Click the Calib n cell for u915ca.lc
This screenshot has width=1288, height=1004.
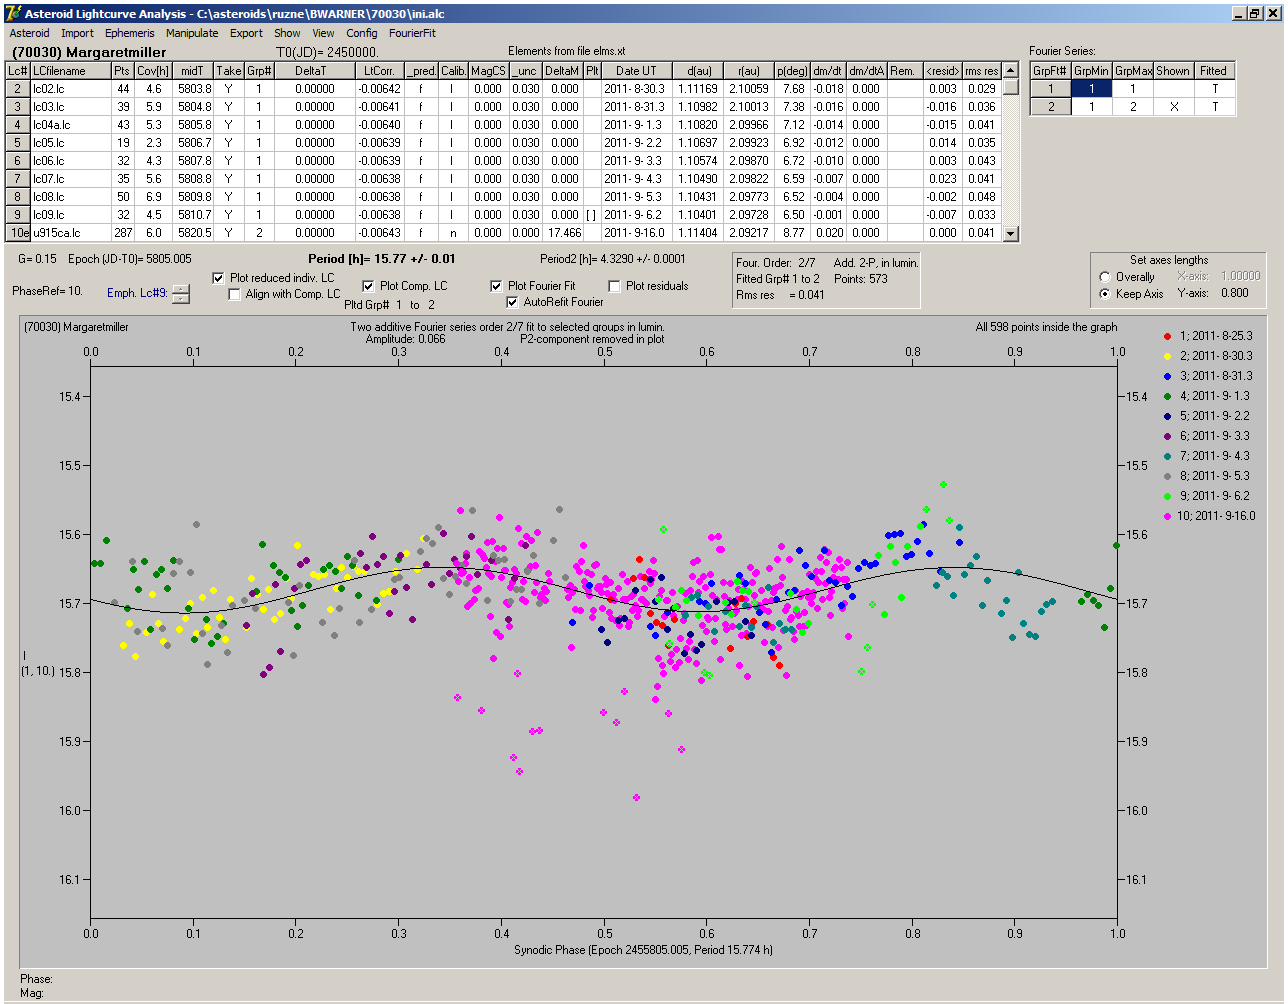pos(452,233)
